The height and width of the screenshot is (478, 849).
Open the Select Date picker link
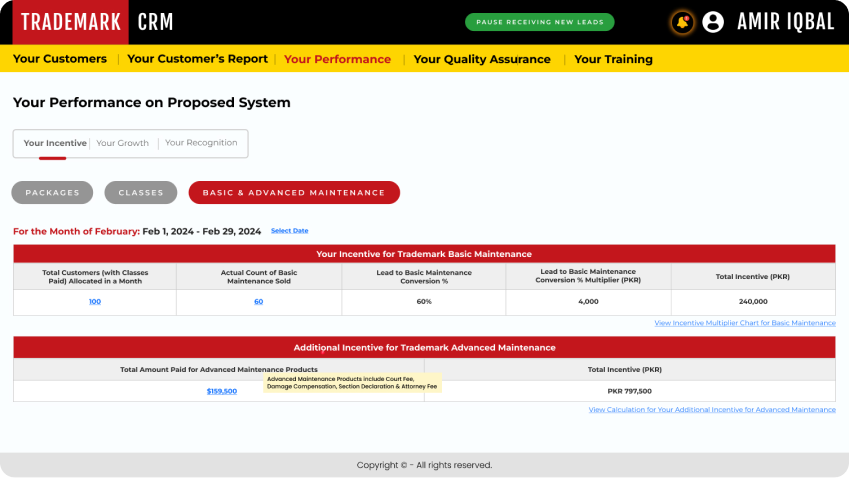click(x=289, y=231)
